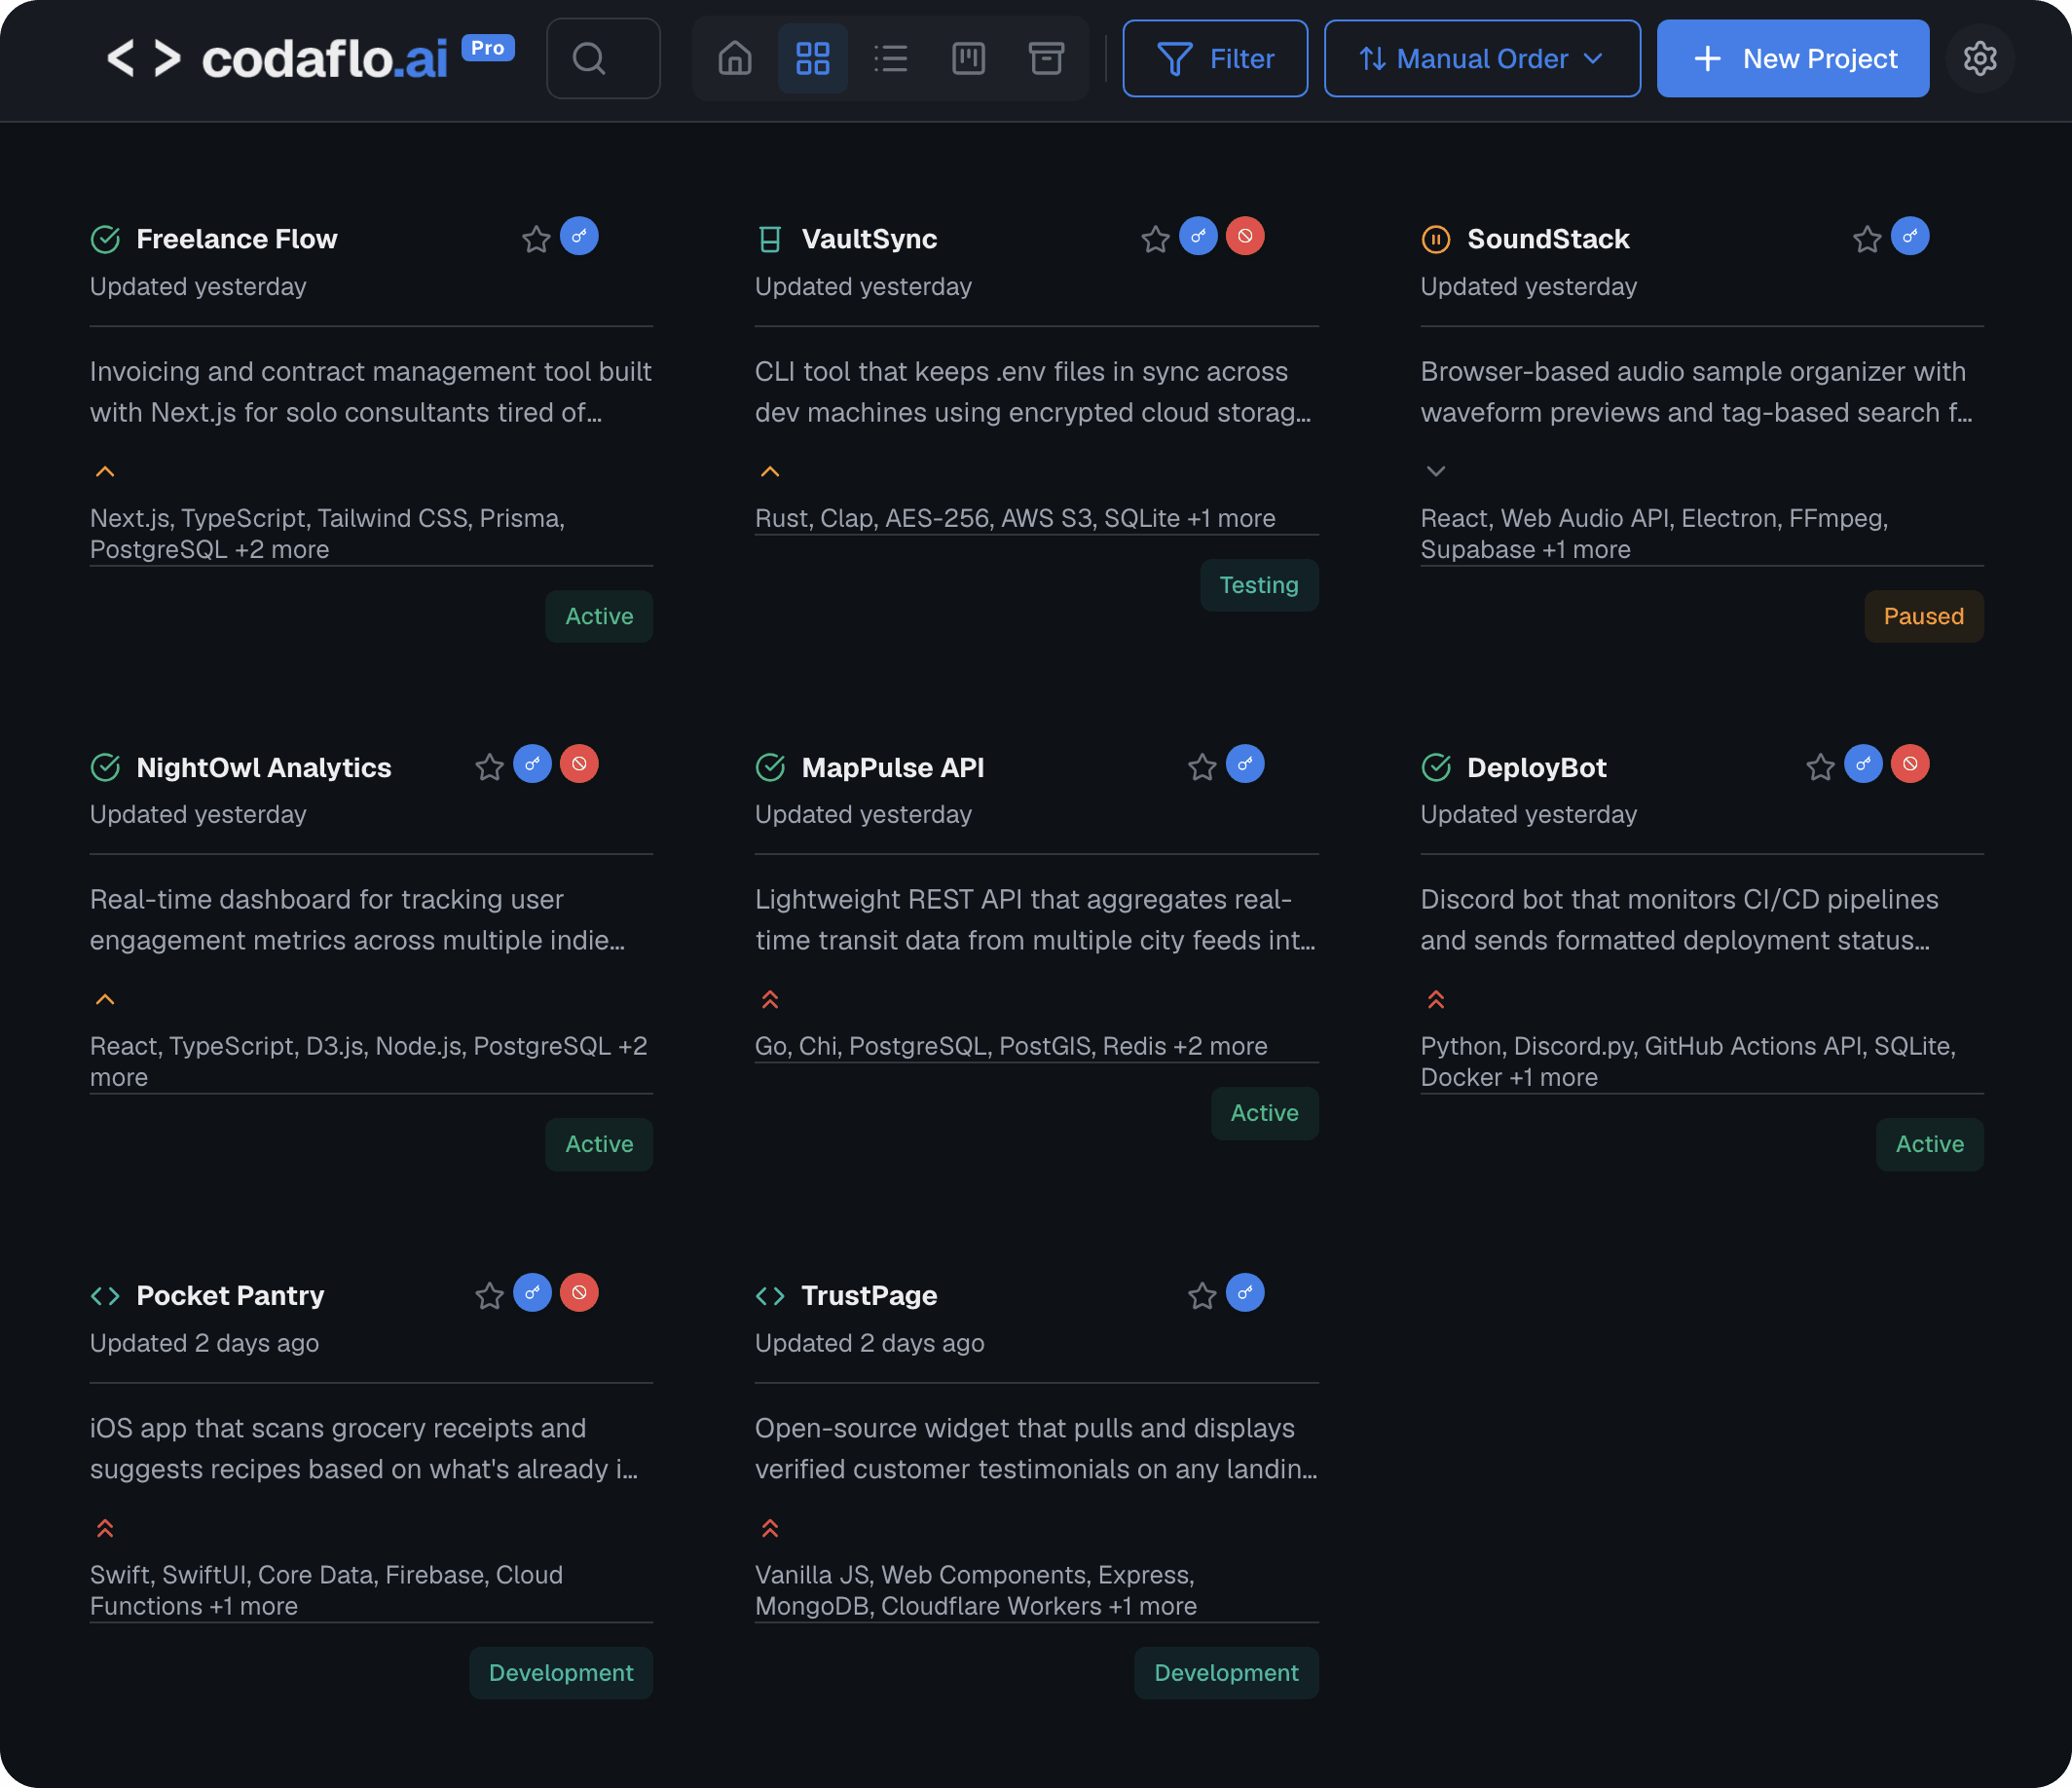Open the settings gear
This screenshot has width=2072, height=1788.
click(x=1980, y=58)
